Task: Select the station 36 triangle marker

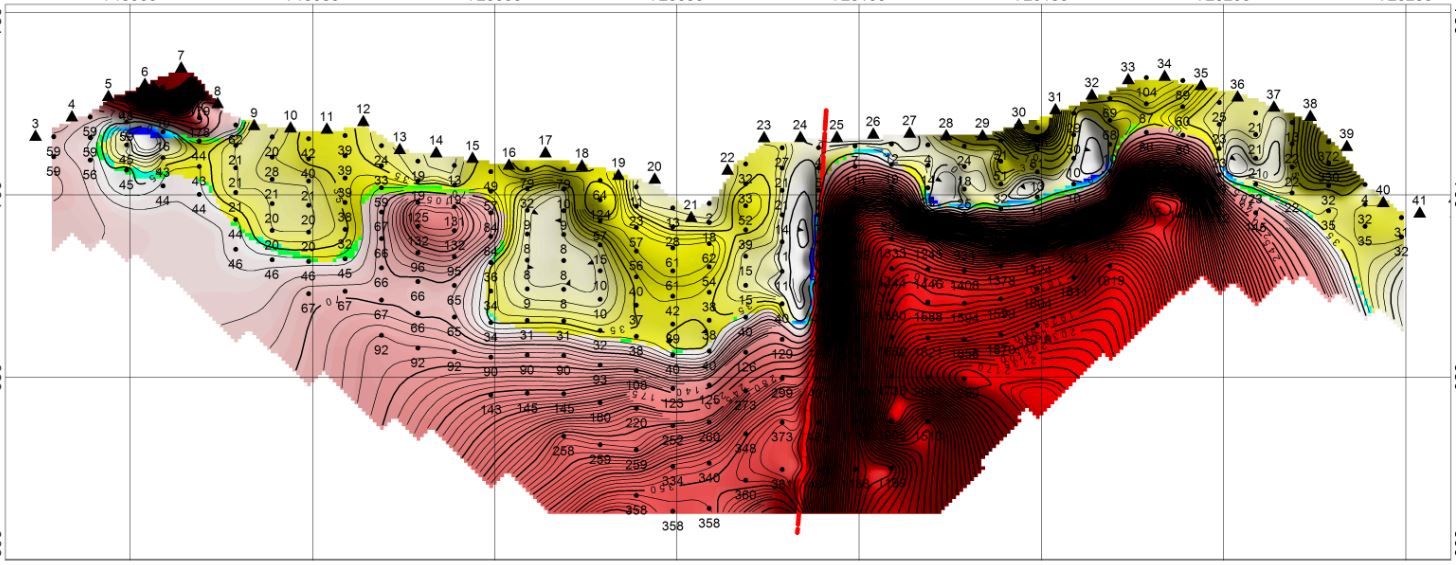Action: 1237,97
